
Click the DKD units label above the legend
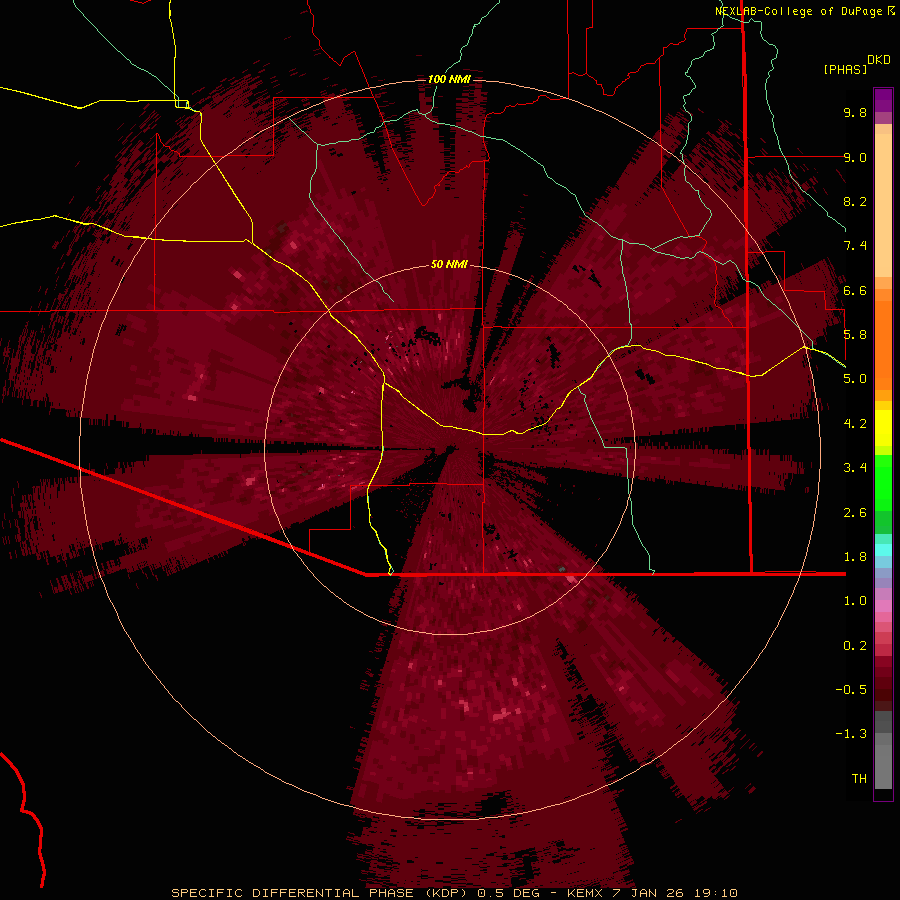pyautogui.click(x=879, y=60)
